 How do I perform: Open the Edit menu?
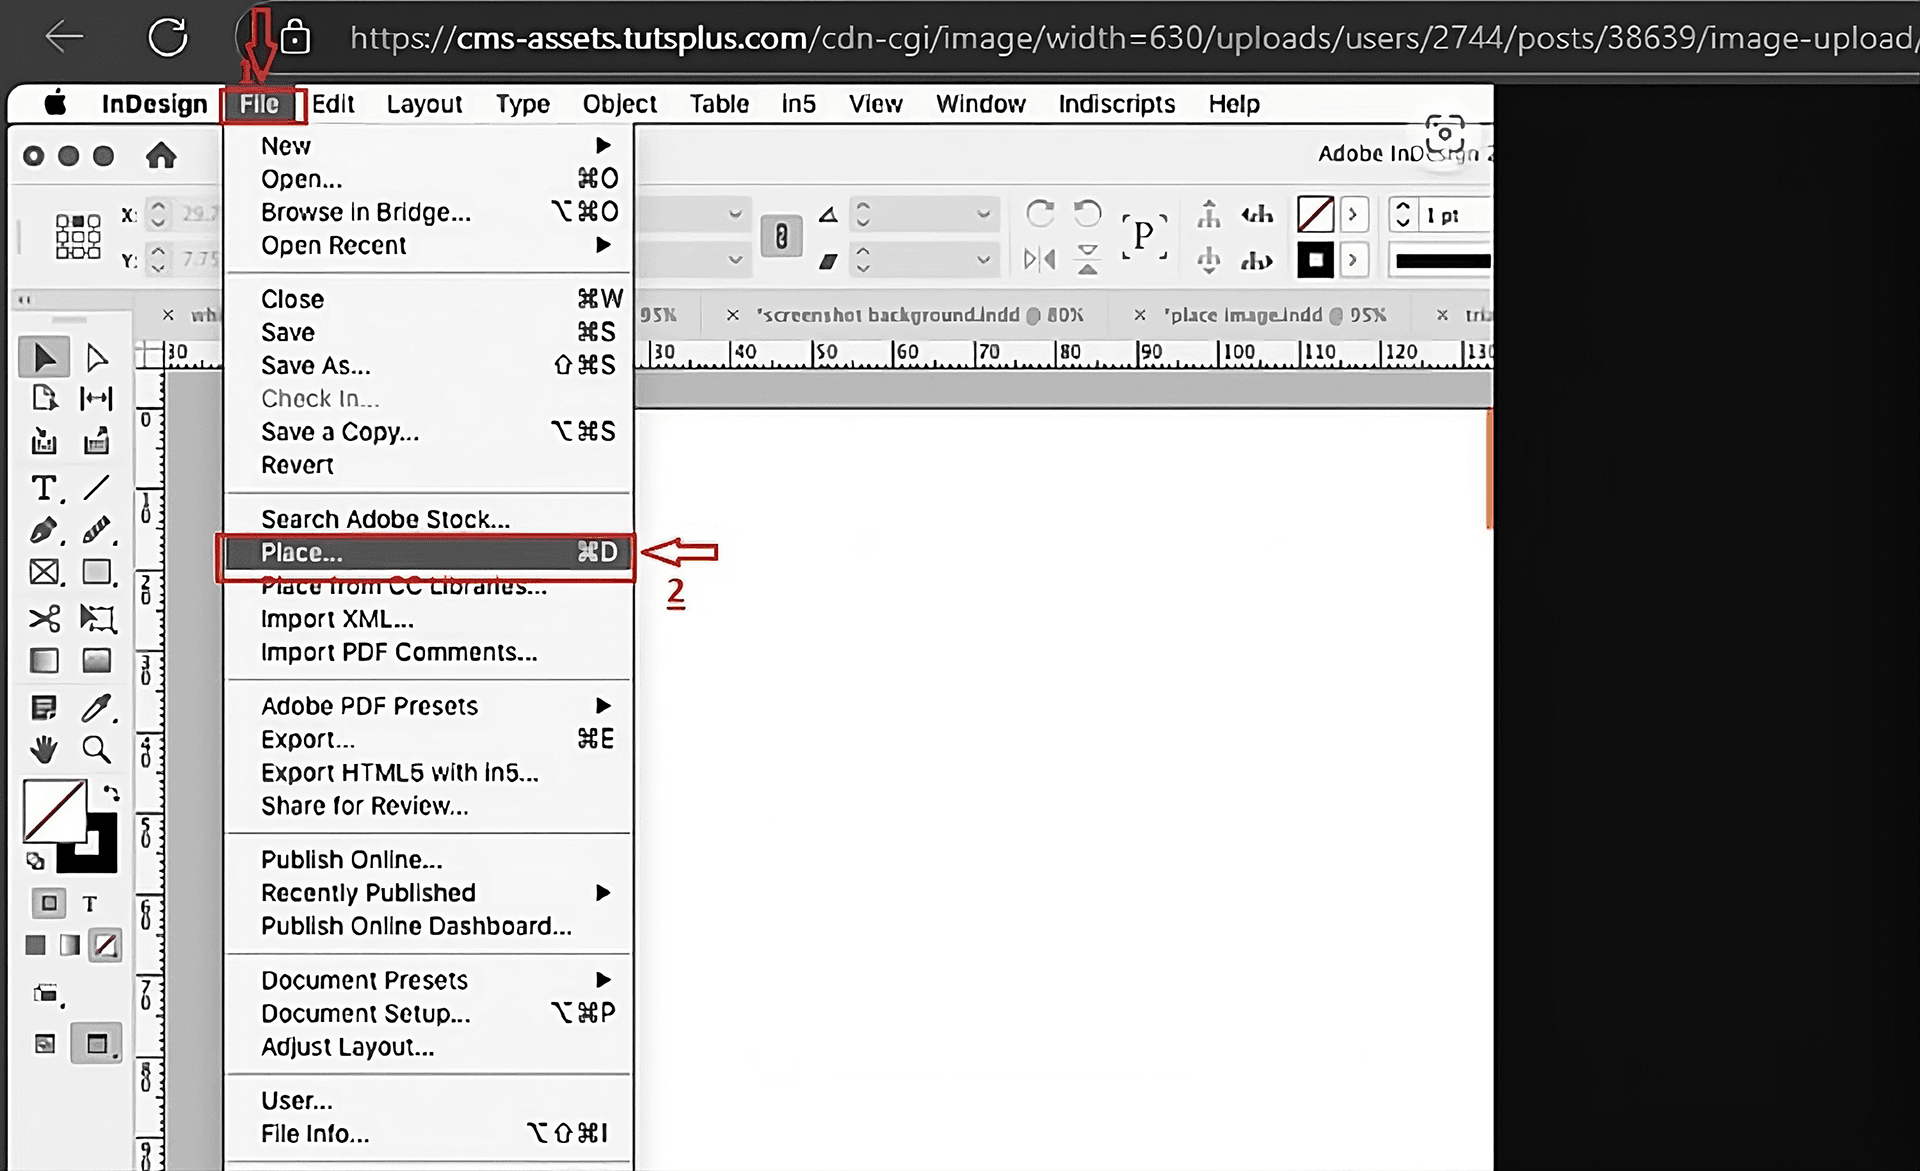[x=333, y=104]
